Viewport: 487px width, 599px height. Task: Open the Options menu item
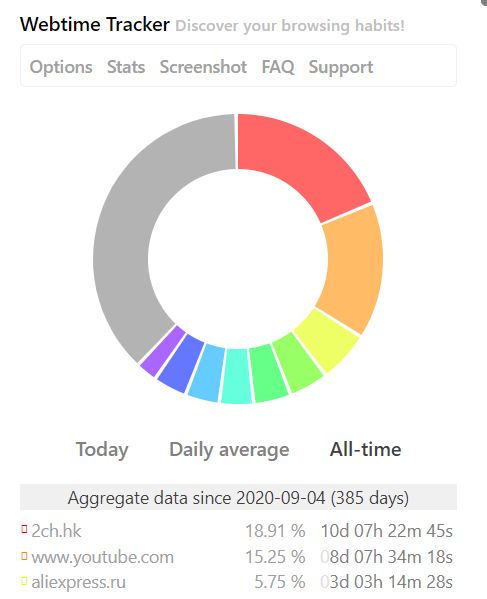point(61,67)
